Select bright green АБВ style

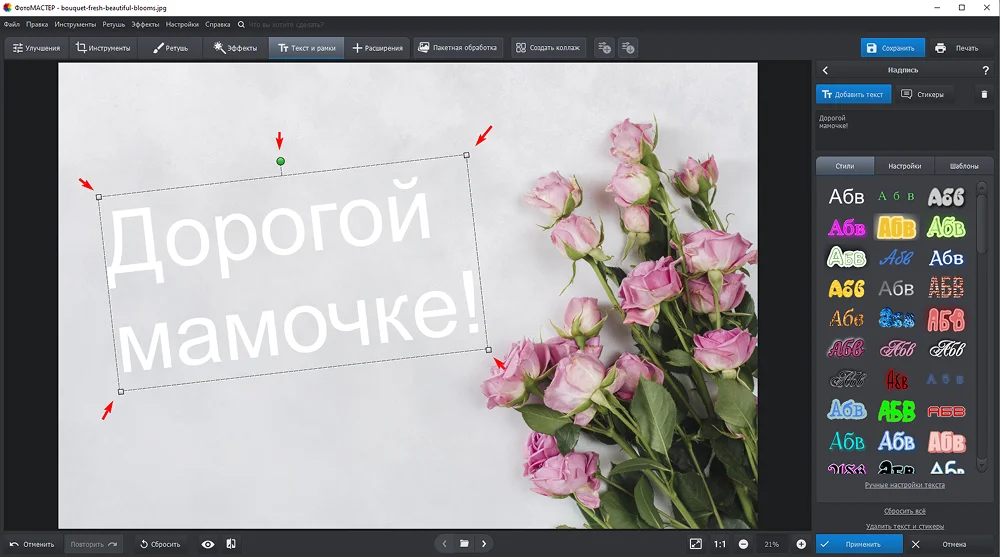[x=896, y=411]
